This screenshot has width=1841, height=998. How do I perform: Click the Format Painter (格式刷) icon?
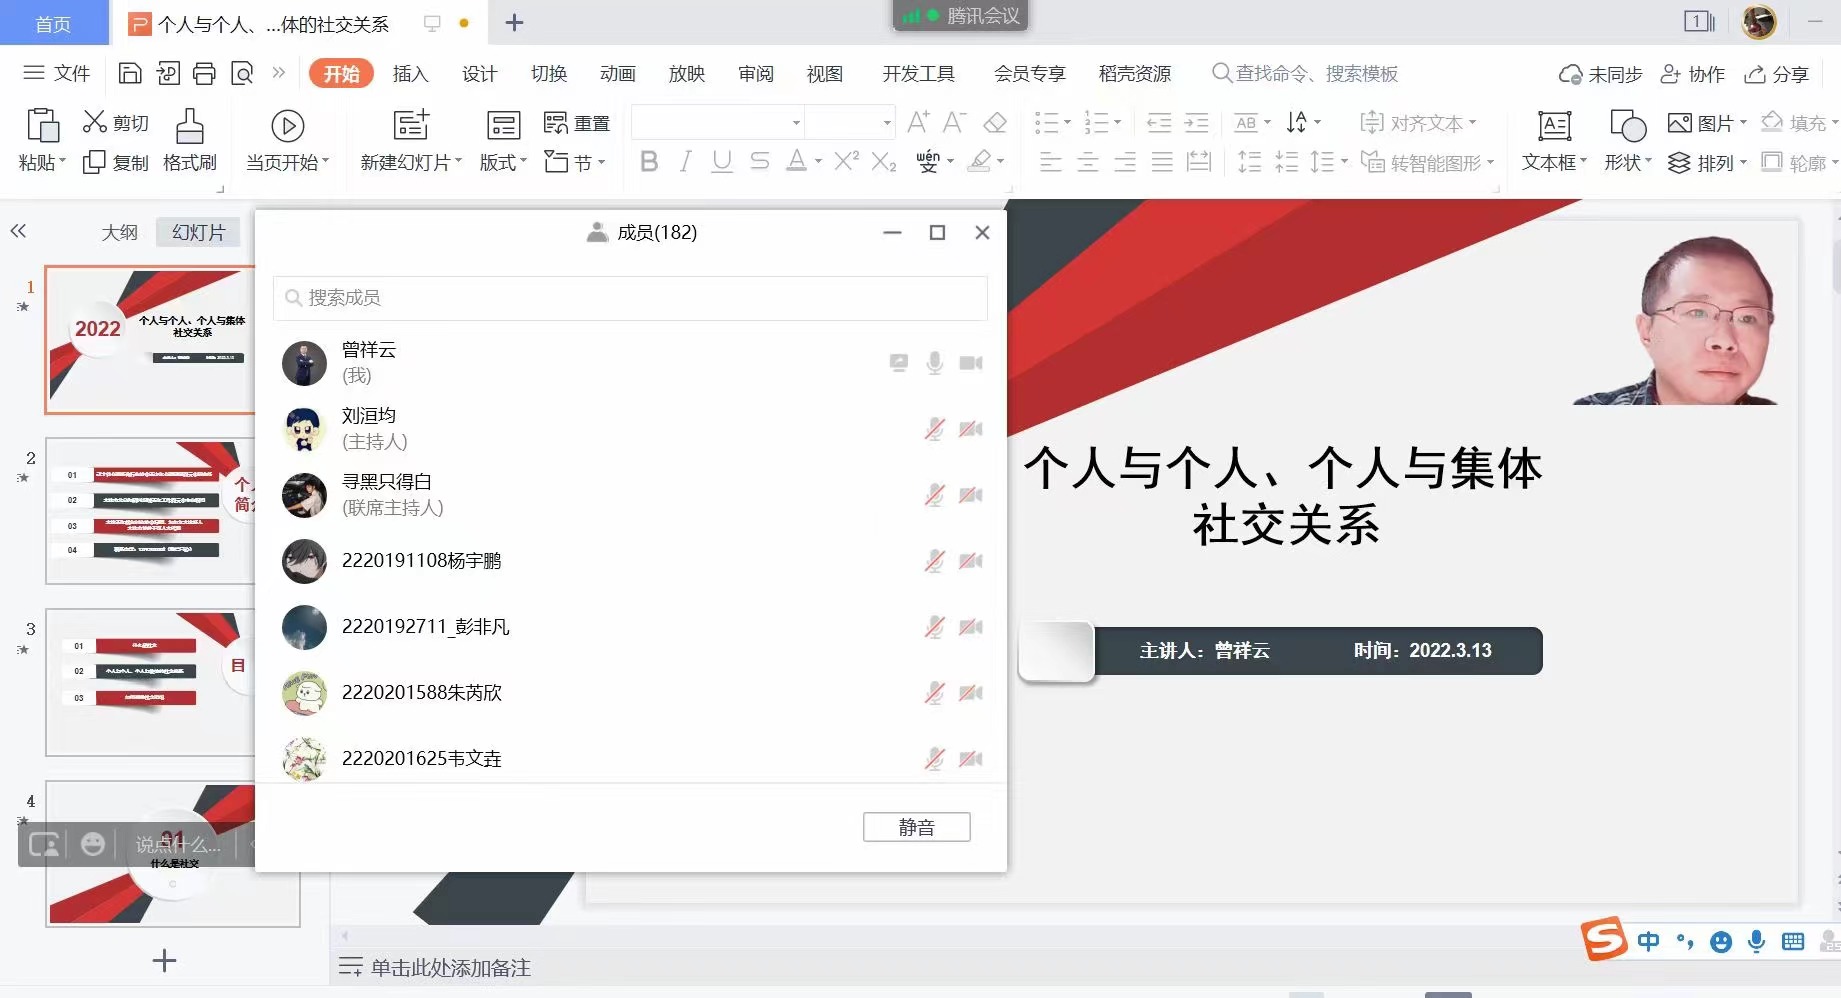point(189,127)
